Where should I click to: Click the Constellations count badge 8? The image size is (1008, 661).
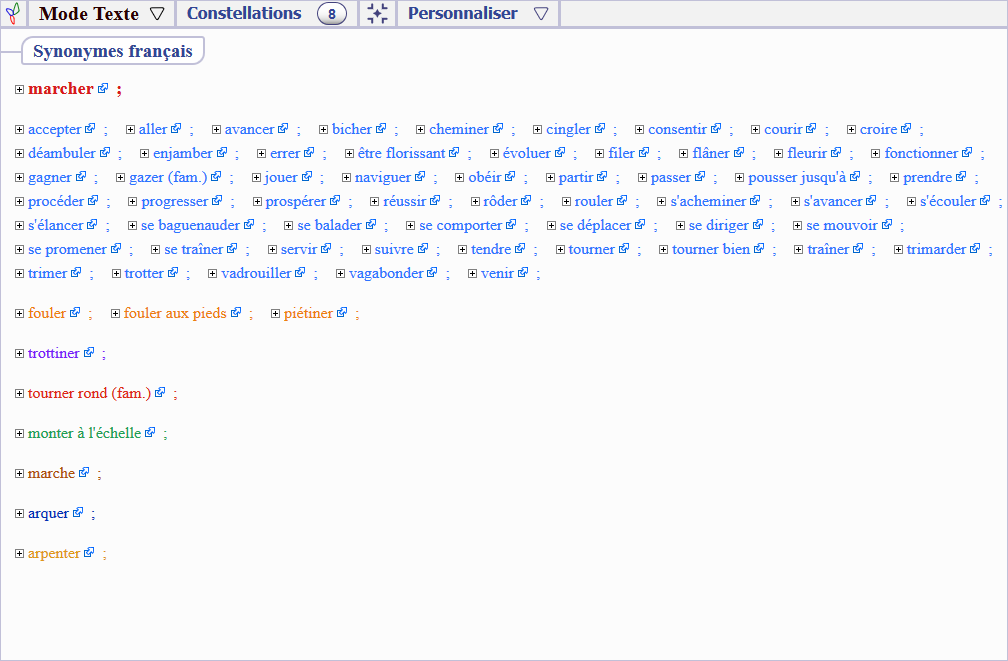click(332, 14)
